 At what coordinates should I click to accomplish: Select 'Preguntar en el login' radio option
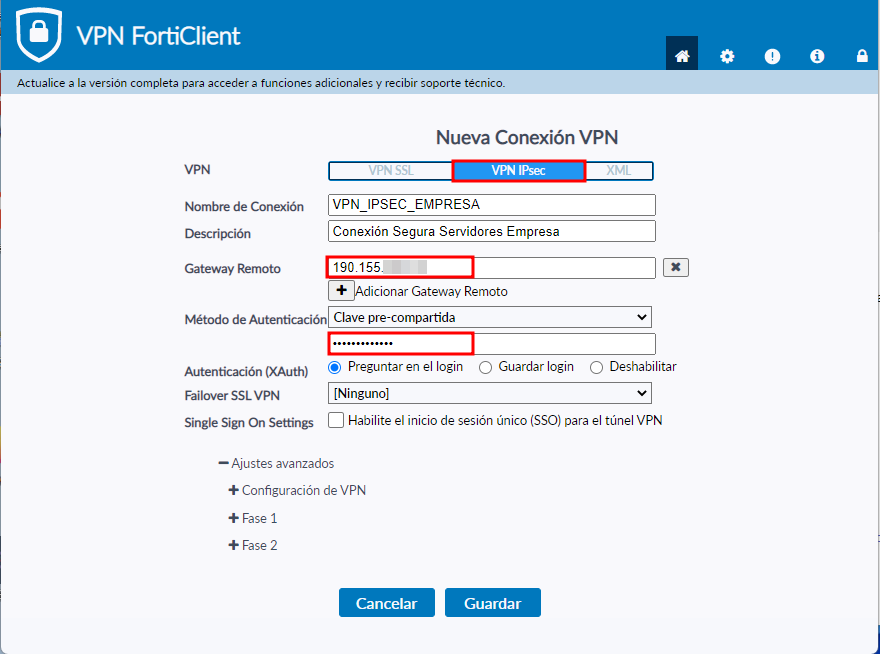[335, 367]
